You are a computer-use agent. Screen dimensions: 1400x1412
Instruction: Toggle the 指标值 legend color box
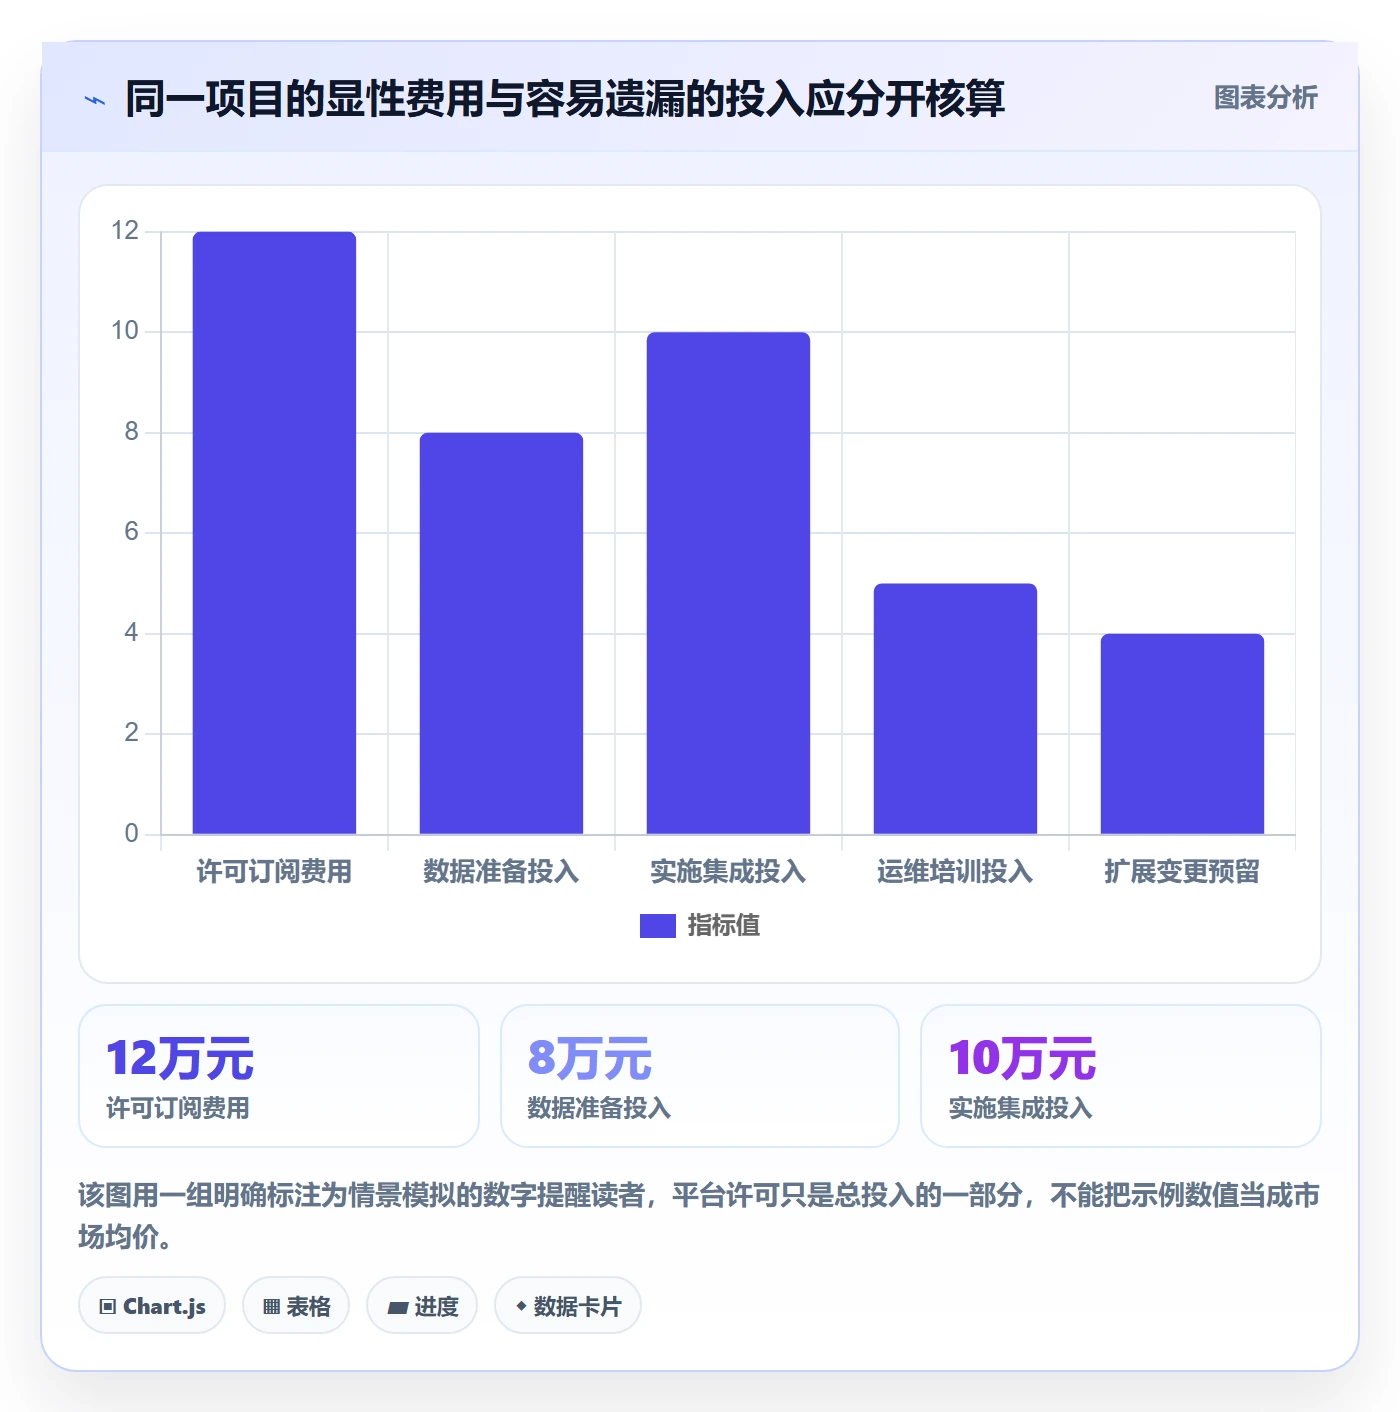(x=658, y=926)
